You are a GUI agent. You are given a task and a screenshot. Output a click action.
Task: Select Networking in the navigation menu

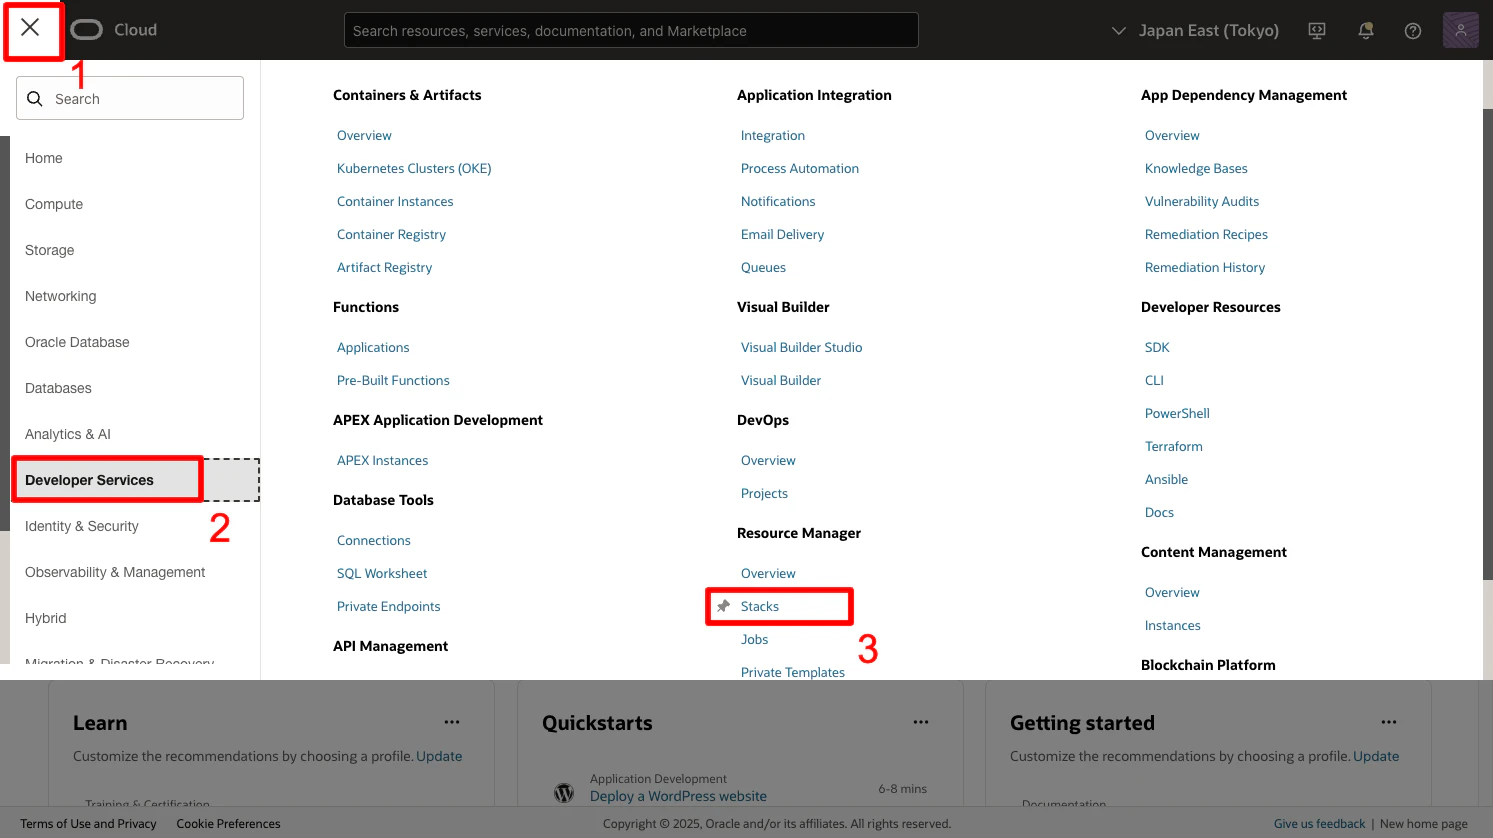(x=61, y=296)
